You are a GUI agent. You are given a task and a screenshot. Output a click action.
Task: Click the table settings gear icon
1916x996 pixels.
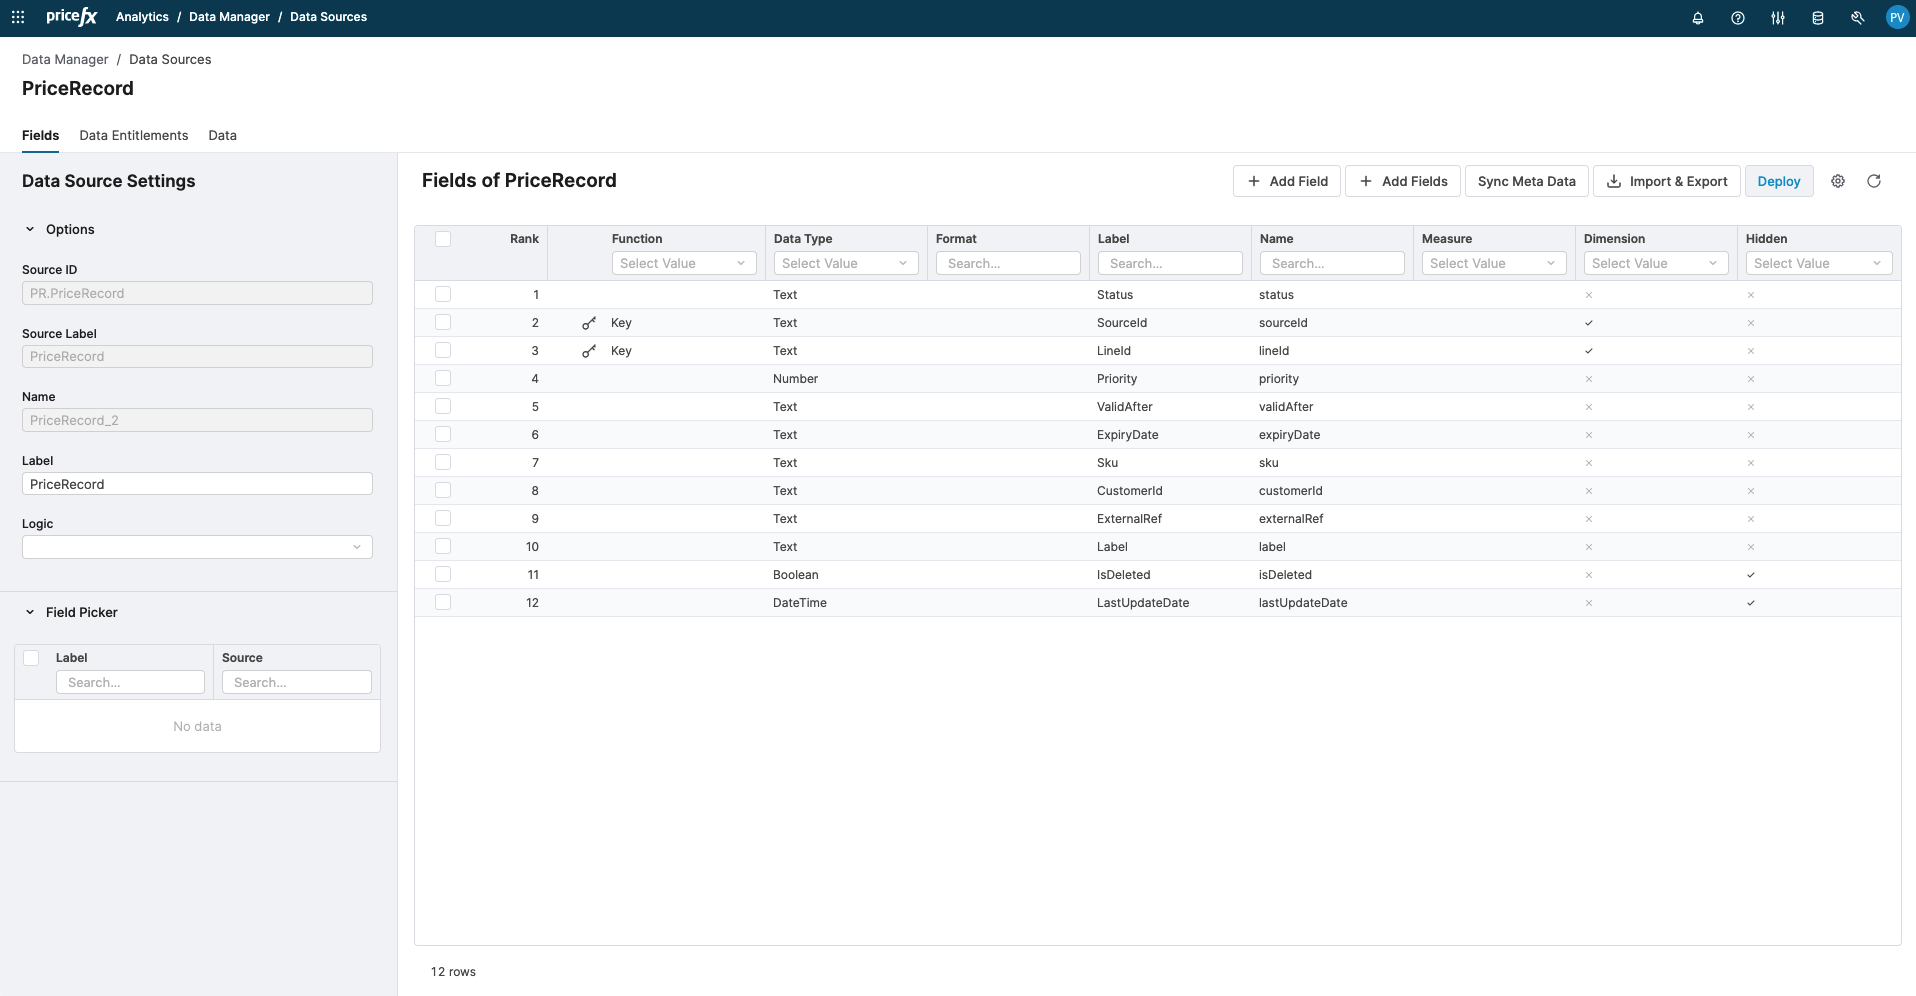(1837, 181)
